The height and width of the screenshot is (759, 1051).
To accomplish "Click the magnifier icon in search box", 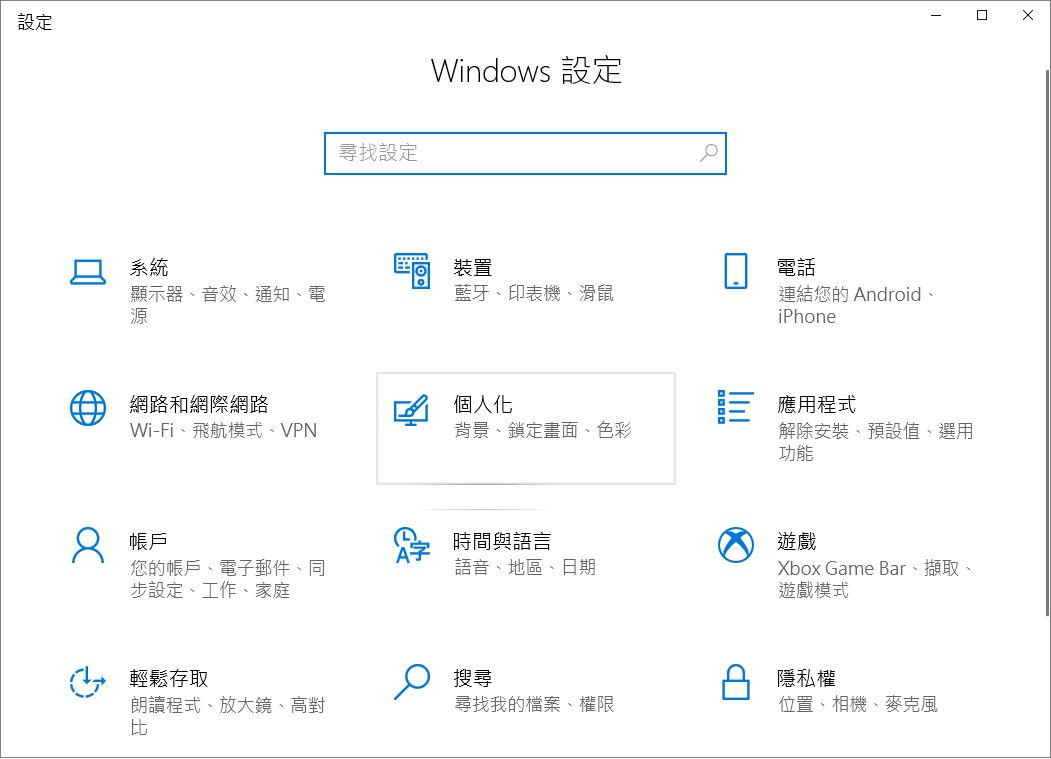I will pos(708,154).
